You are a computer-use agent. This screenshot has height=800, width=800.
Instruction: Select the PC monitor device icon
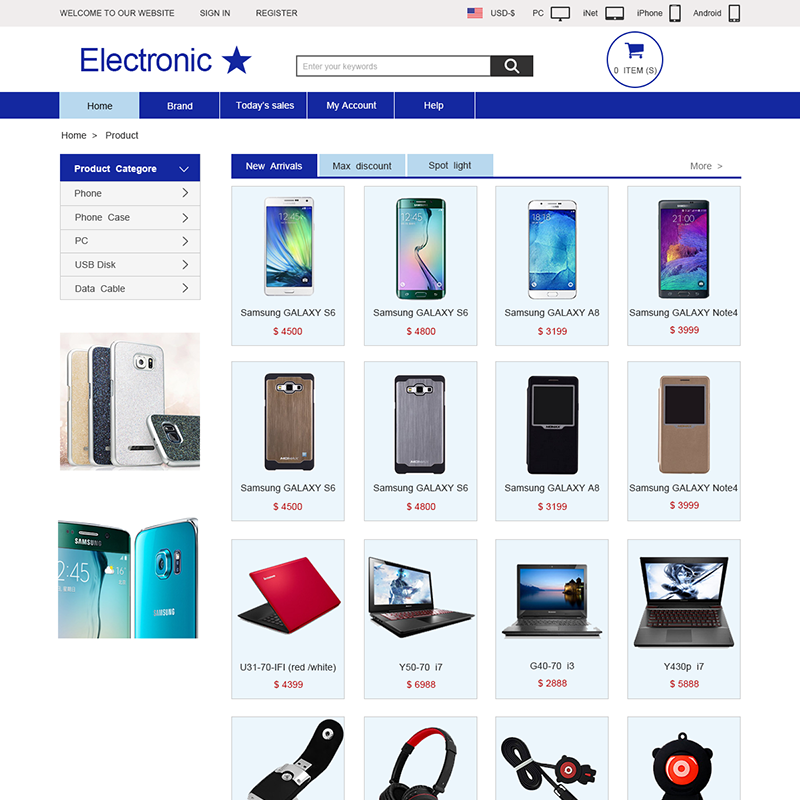coord(560,13)
